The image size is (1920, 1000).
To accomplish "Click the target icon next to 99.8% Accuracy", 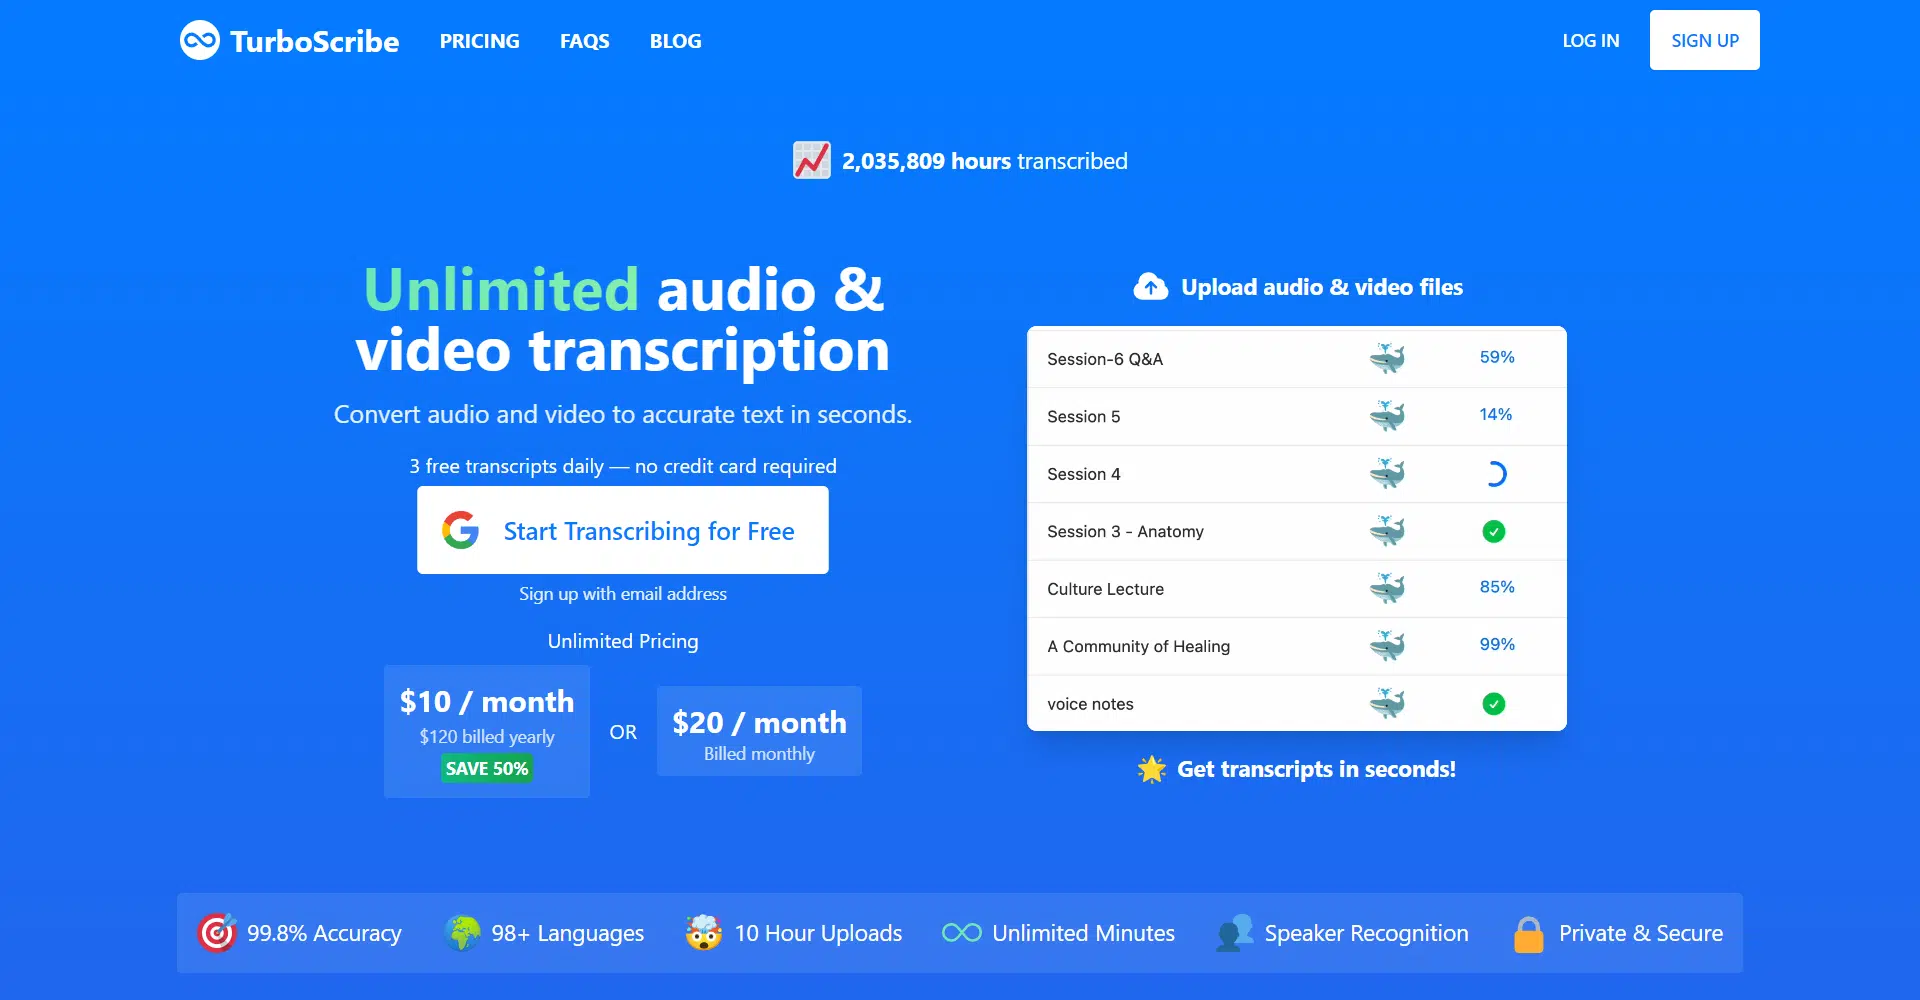I will click(x=217, y=933).
